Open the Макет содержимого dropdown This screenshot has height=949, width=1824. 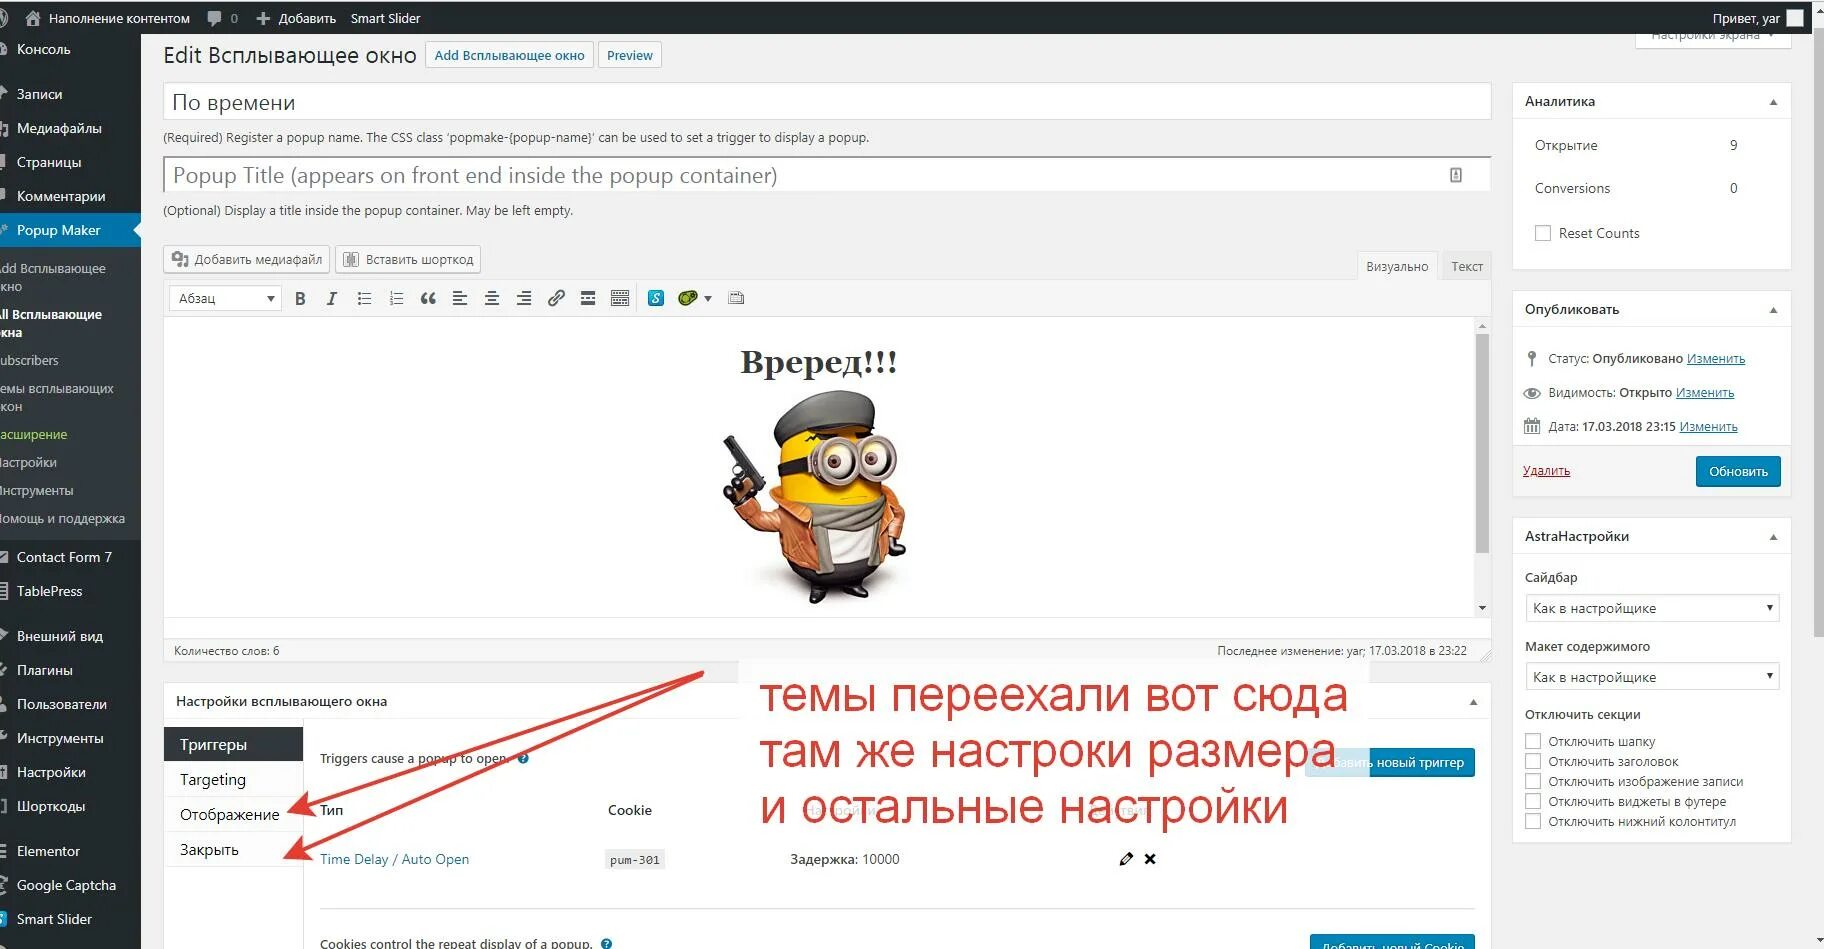click(1652, 677)
